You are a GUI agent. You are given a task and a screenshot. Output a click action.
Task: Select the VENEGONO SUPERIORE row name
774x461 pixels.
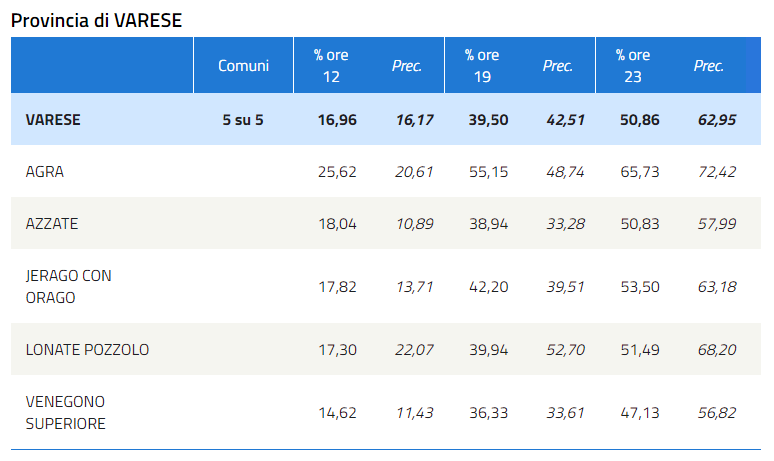tap(66, 412)
